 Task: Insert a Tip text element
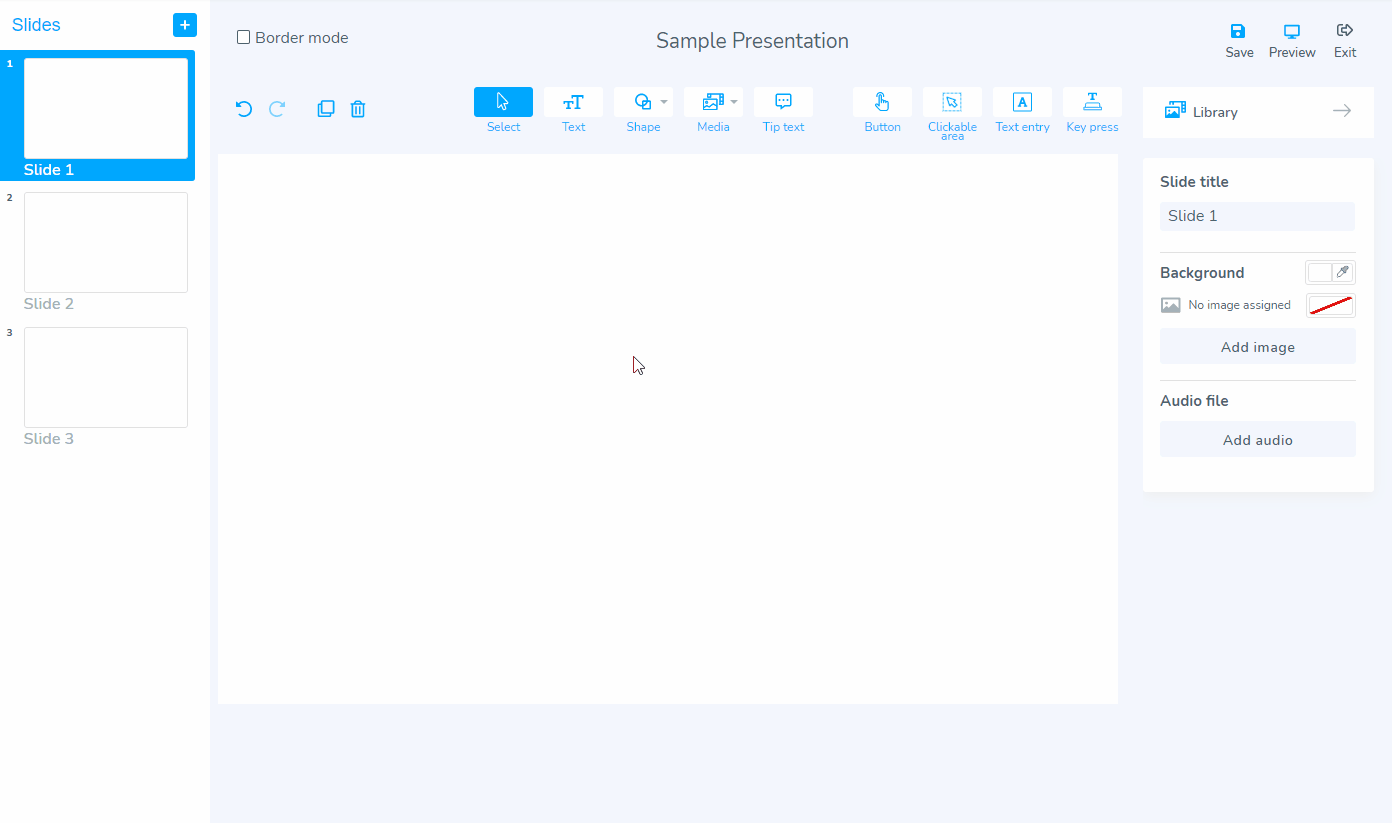tap(783, 102)
